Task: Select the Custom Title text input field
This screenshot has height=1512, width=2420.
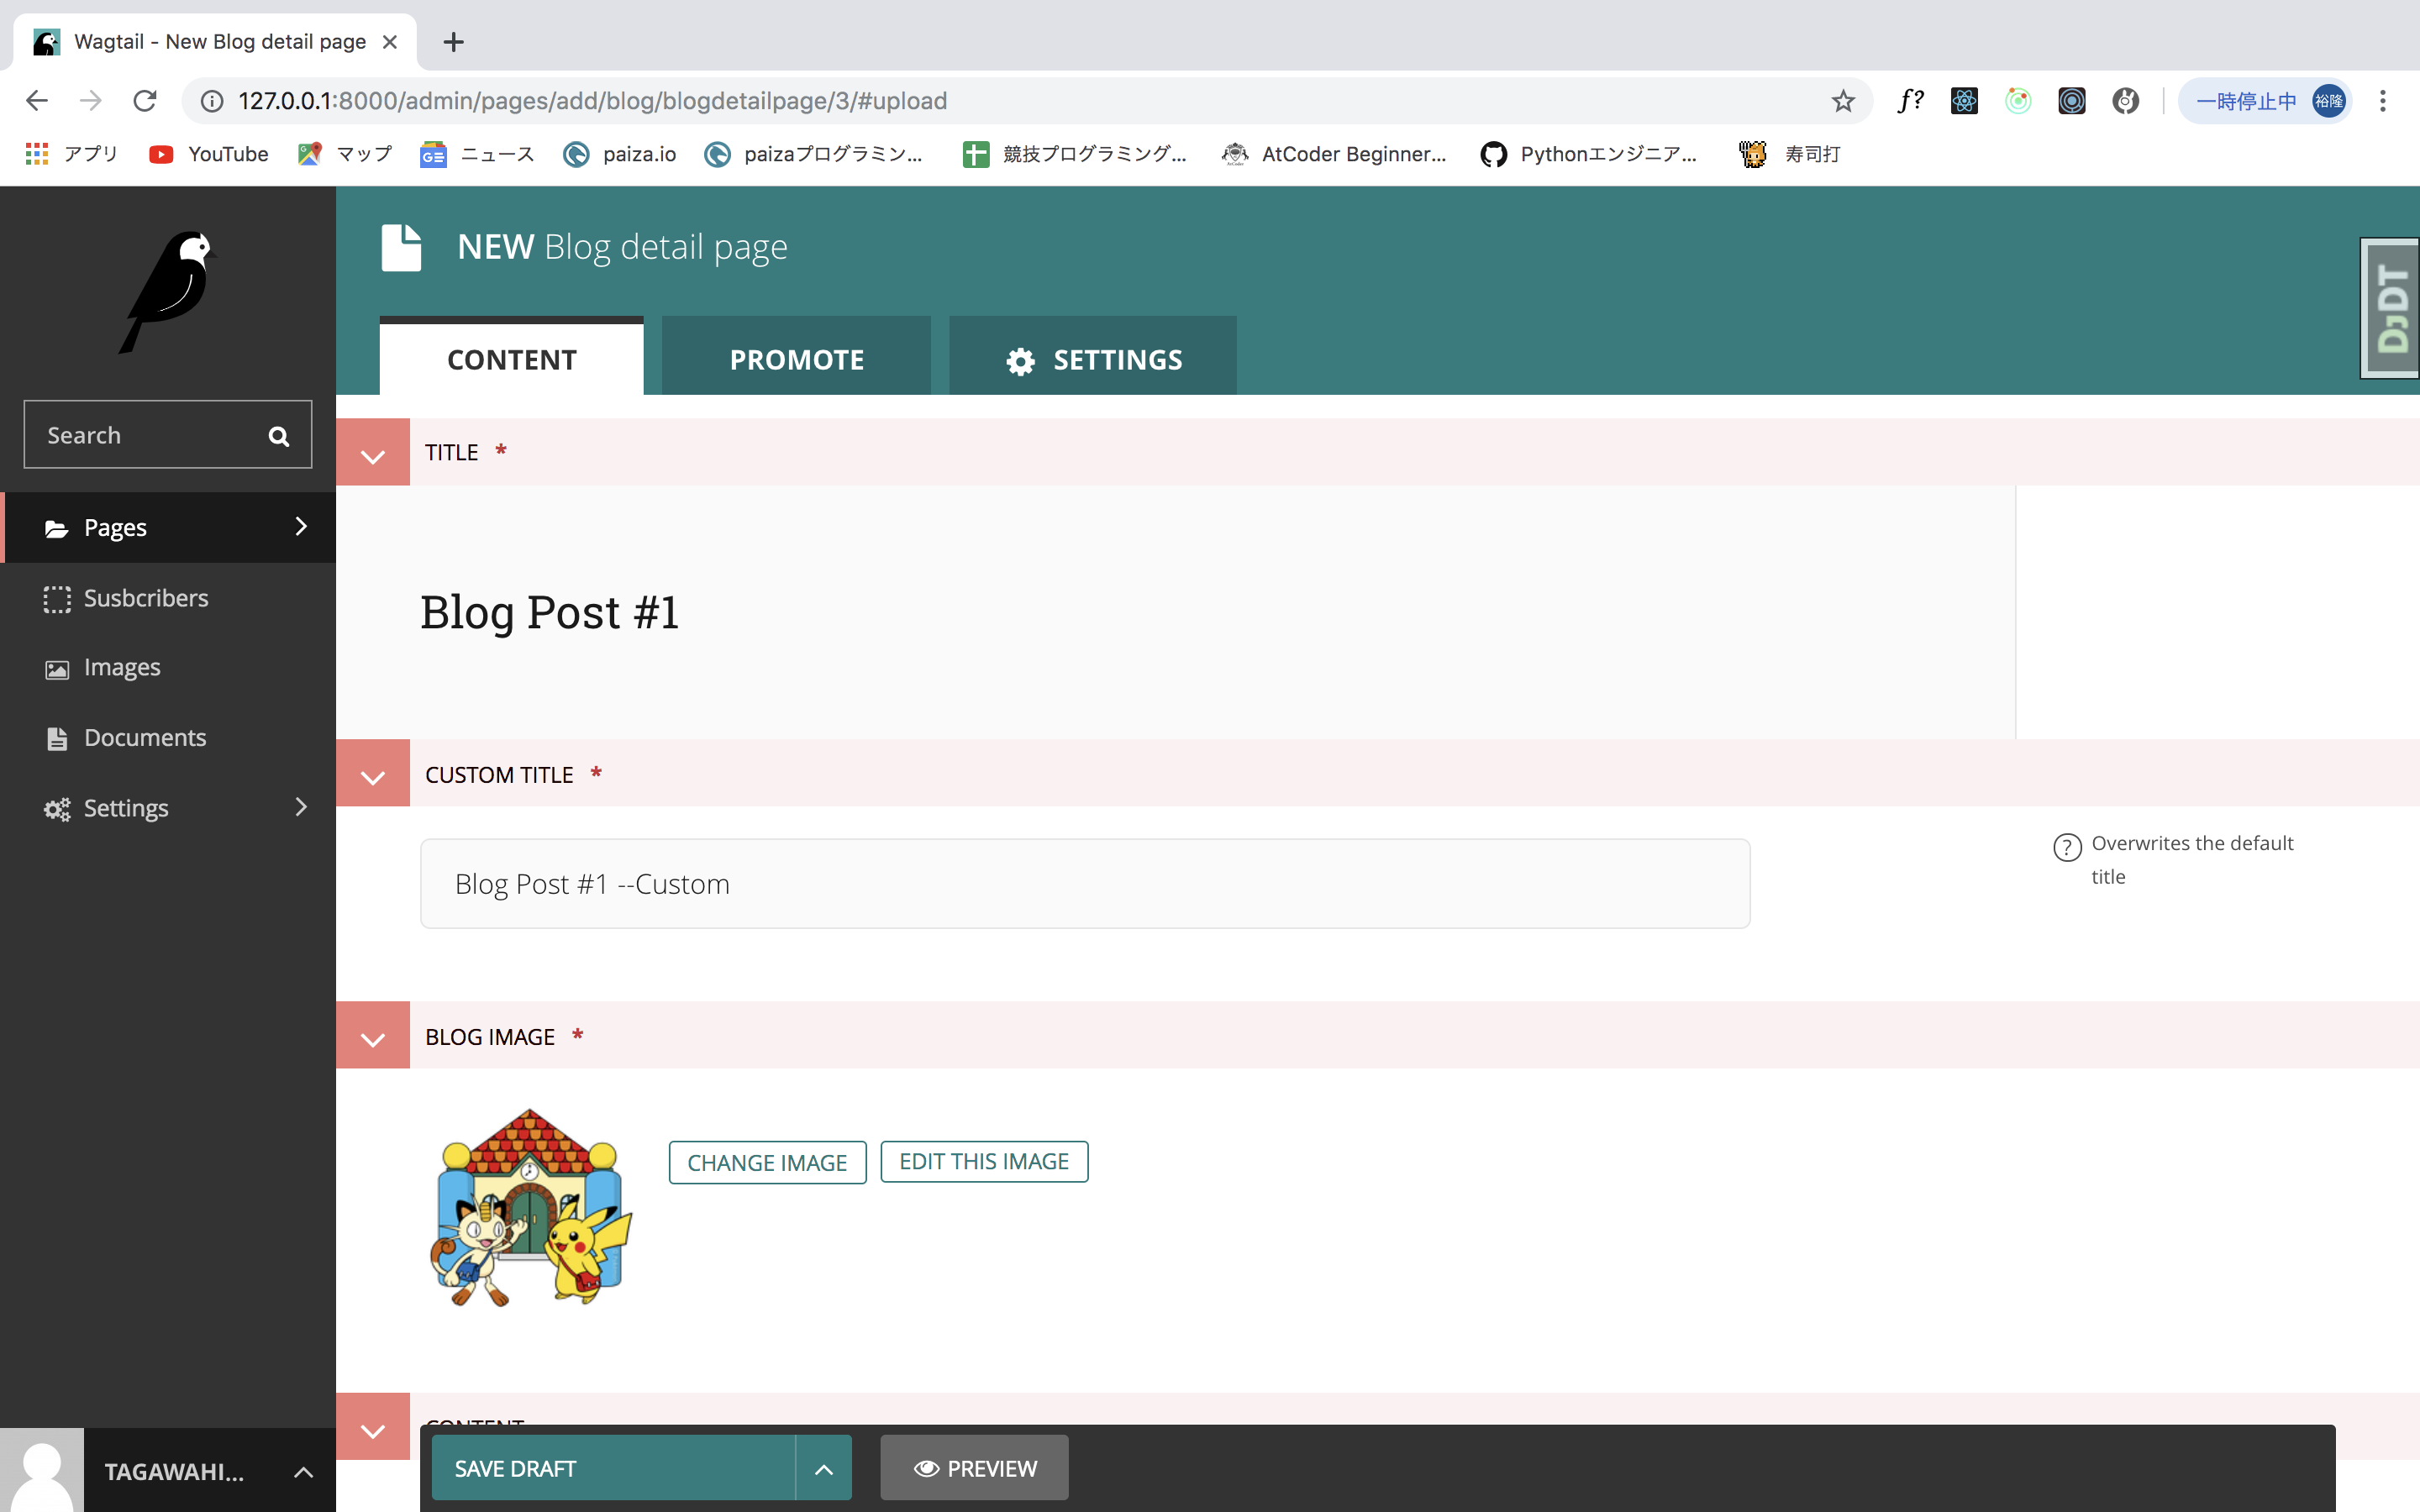Action: (x=1086, y=883)
